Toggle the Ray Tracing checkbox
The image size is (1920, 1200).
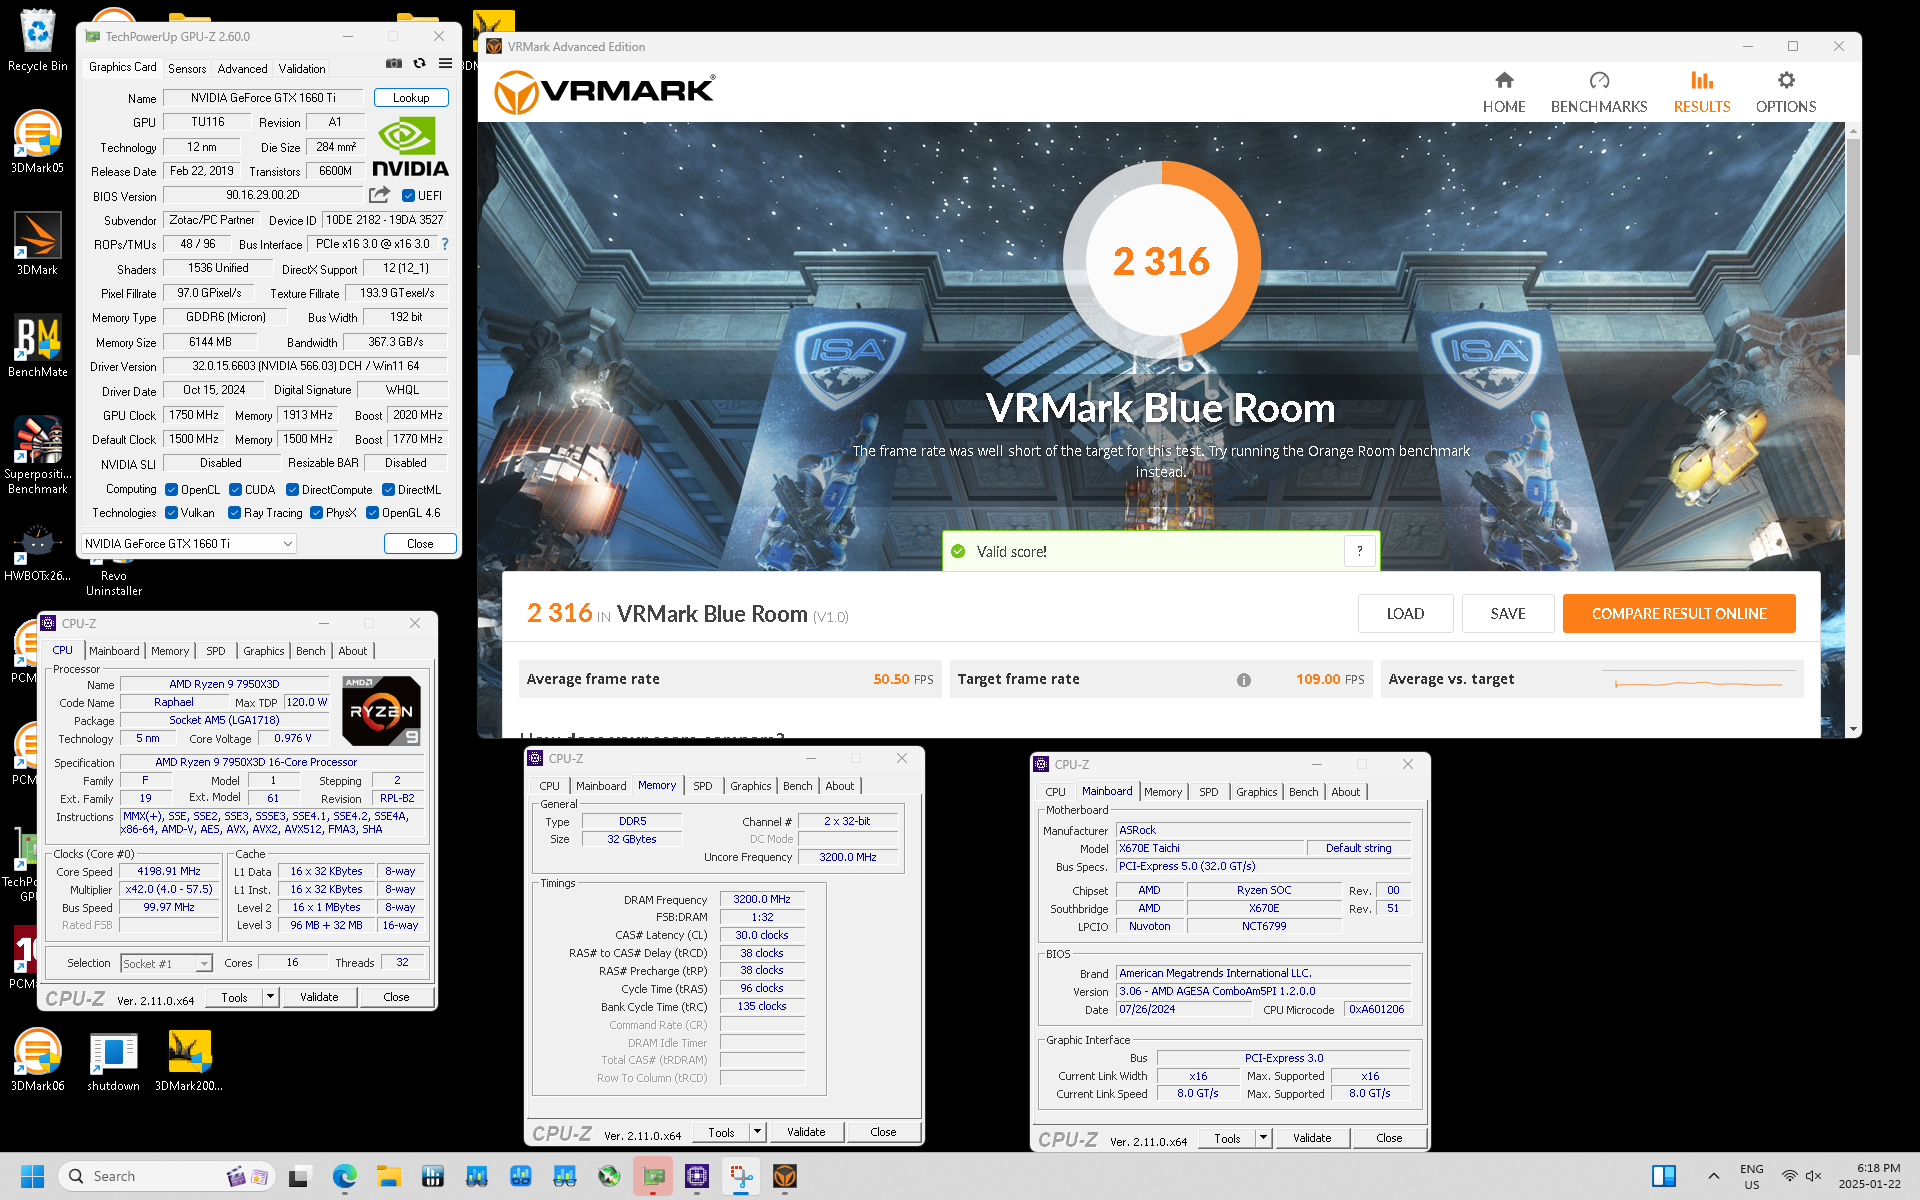(234, 513)
